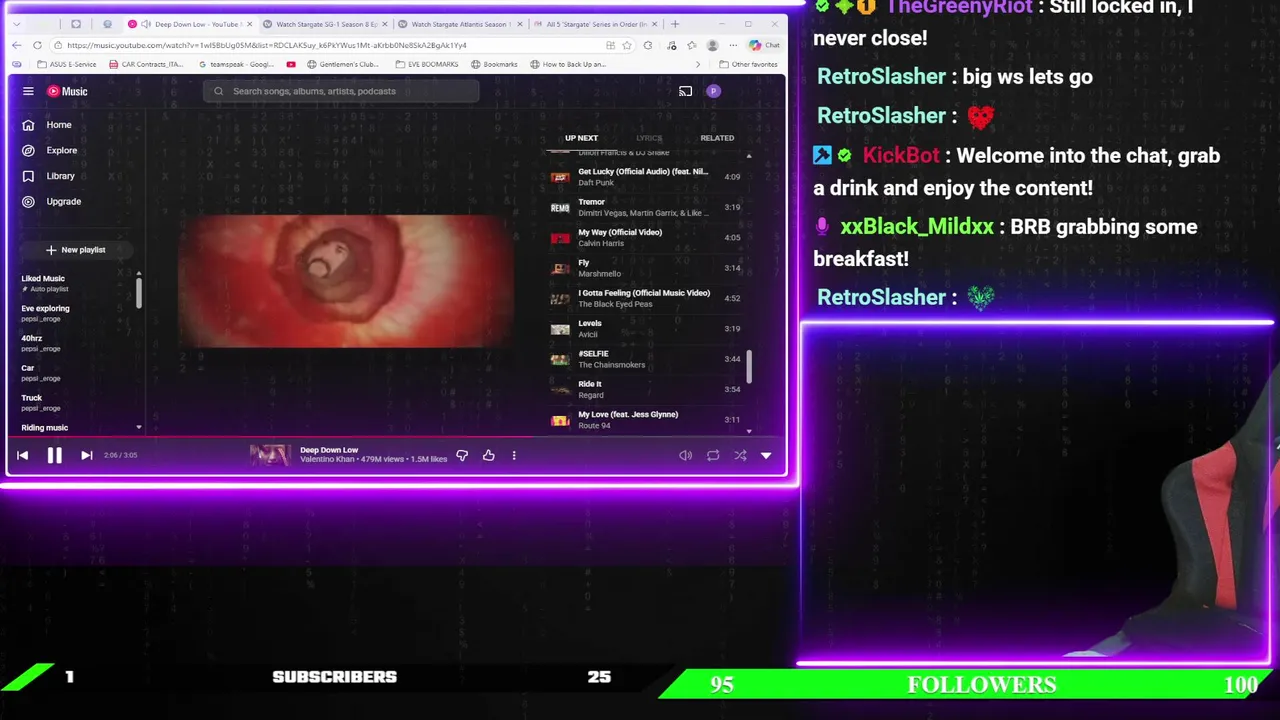This screenshot has width=1280, height=720.
Task: Play Fly by Marshmello
Action: pyautogui.click(x=645, y=268)
